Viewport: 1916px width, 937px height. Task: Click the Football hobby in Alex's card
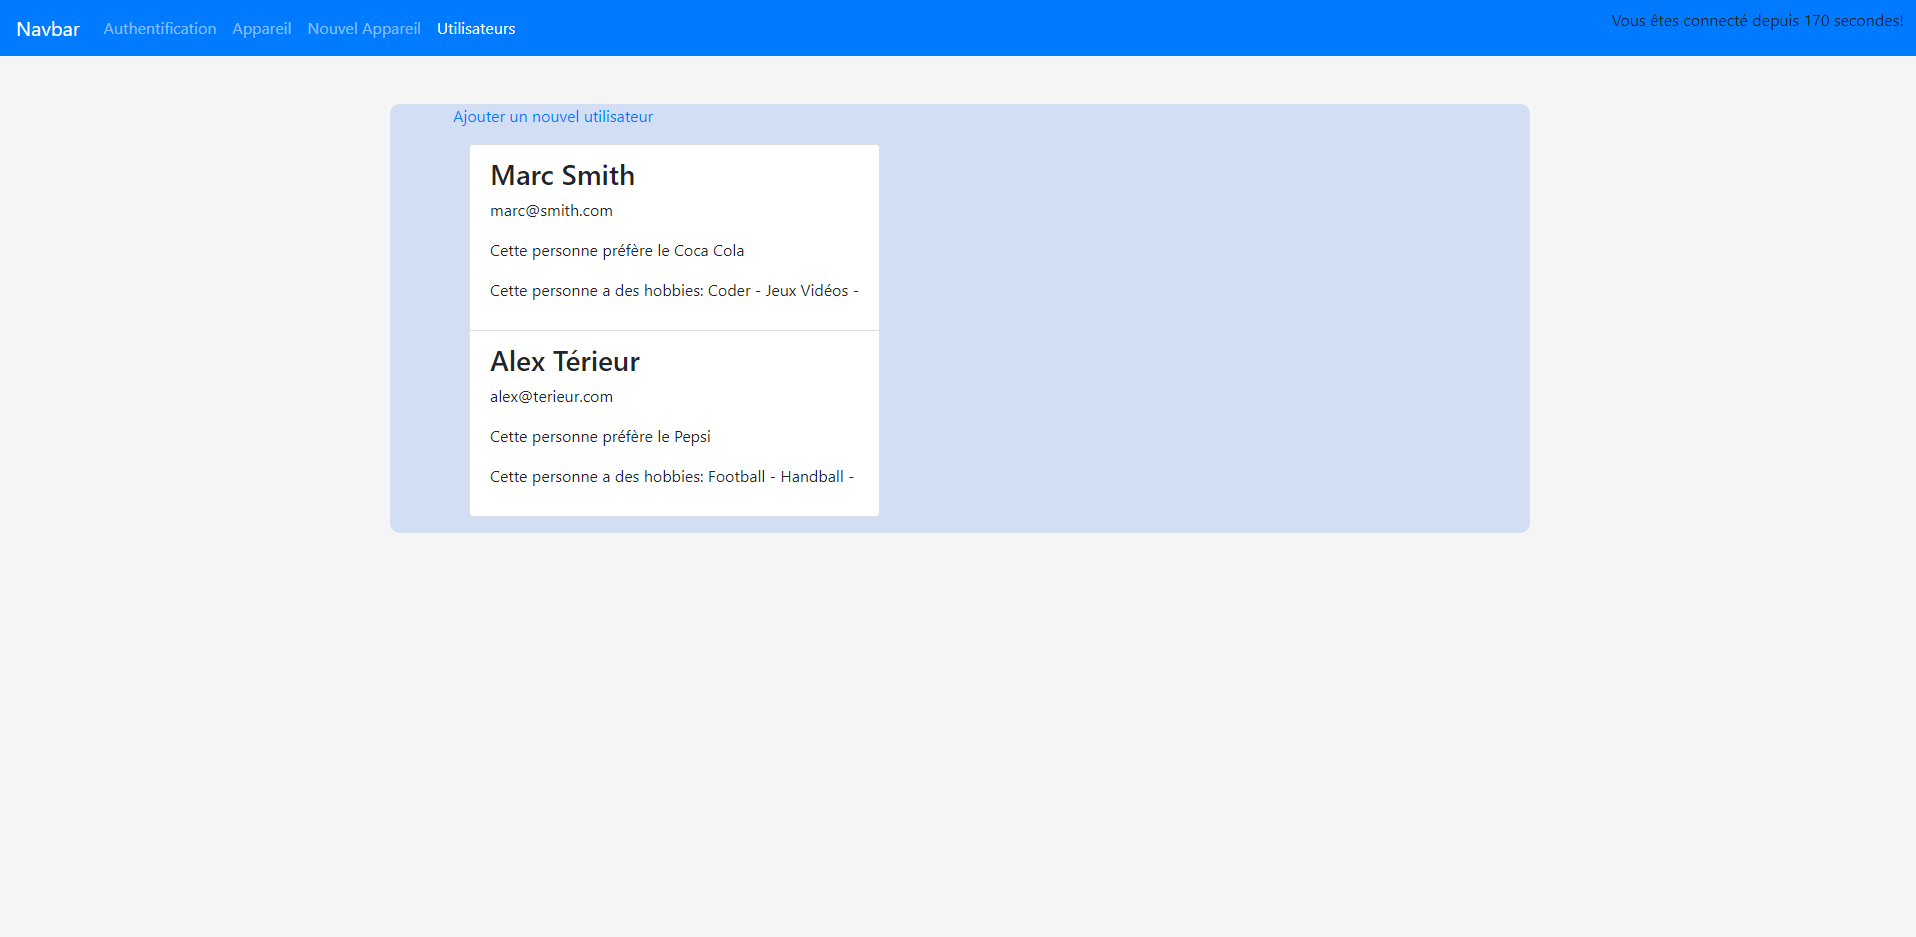[x=736, y=477]
